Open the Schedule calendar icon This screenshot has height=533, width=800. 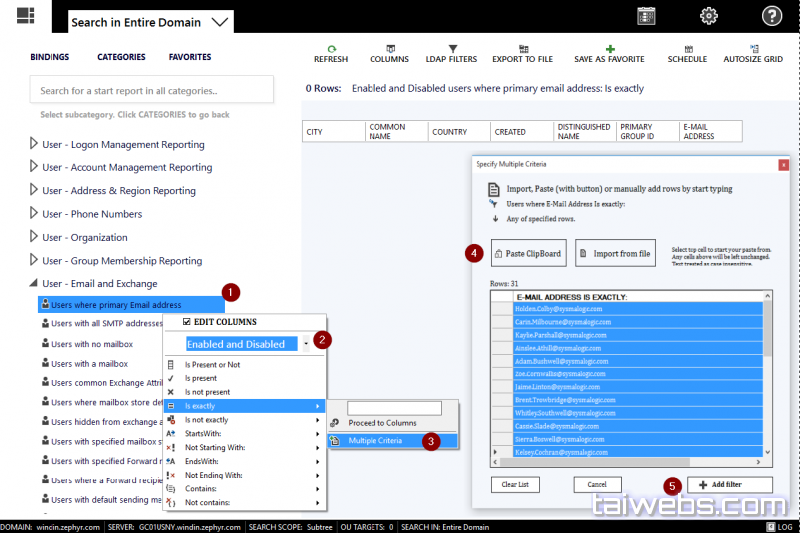pos(687,48)
